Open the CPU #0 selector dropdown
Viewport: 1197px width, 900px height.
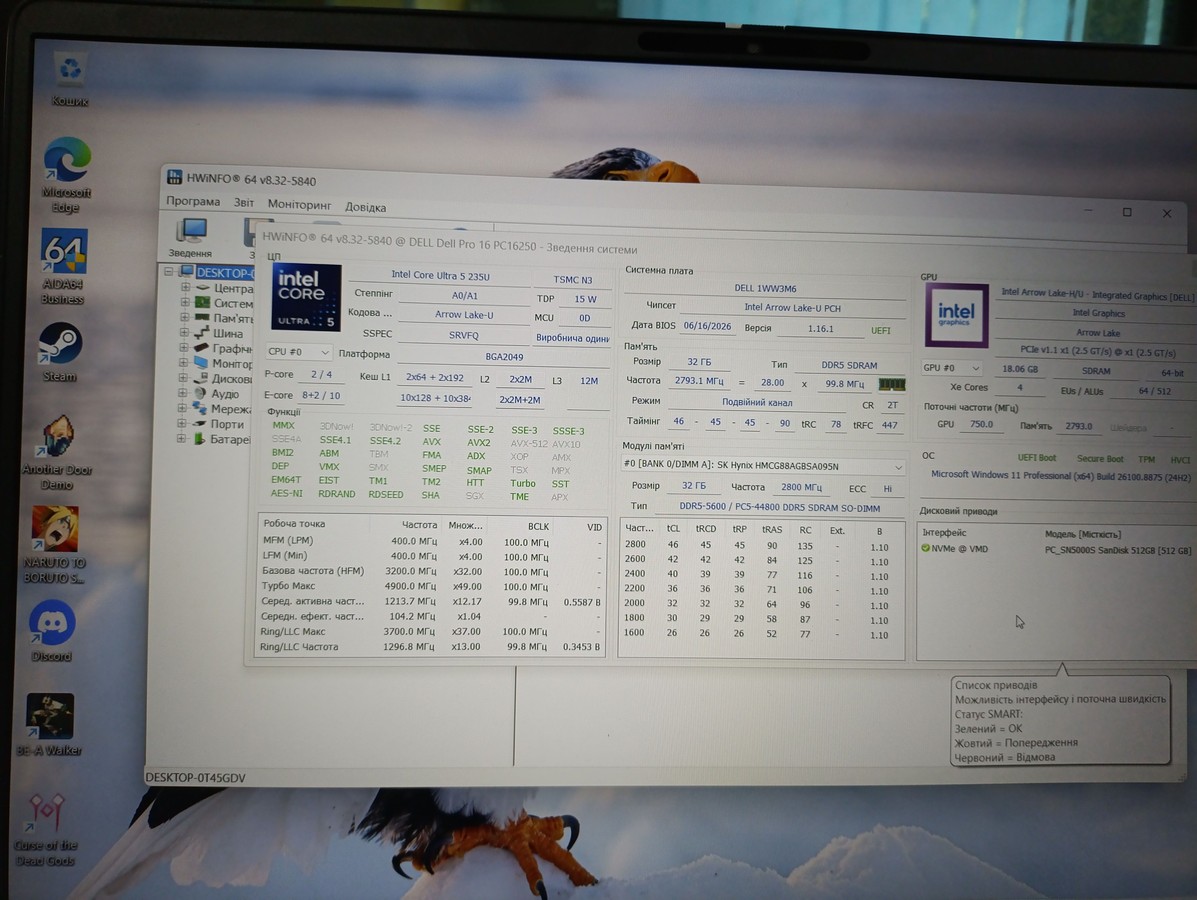pos(298,352)
